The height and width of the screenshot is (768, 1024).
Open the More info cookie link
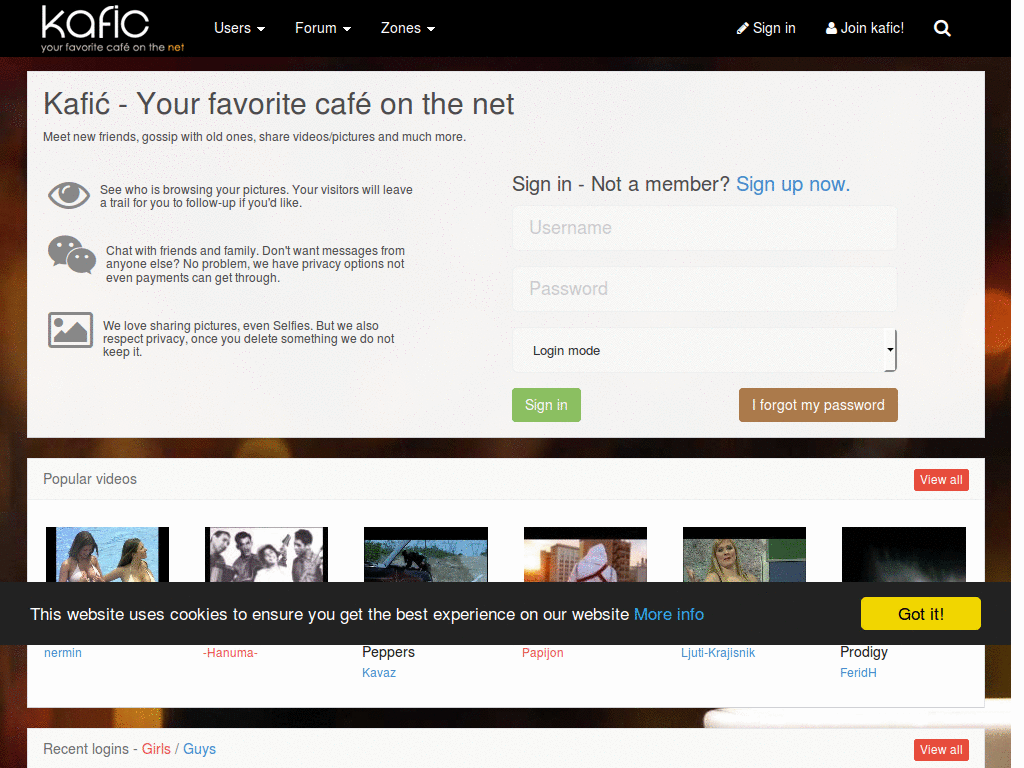pyautogui.click(x=669, y=615)
